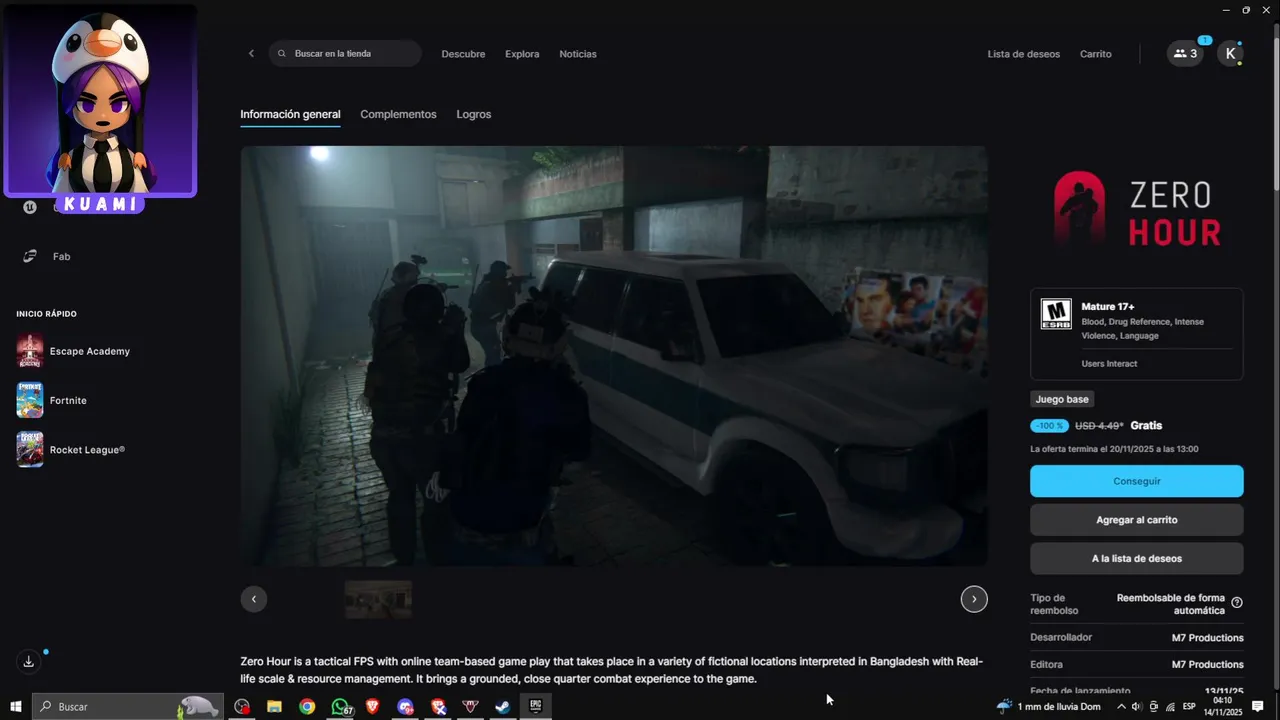This screenshot has width=1280, height=720.
Task: Open the downloads icon in sidebar
Action: click(x=29, y=661)
